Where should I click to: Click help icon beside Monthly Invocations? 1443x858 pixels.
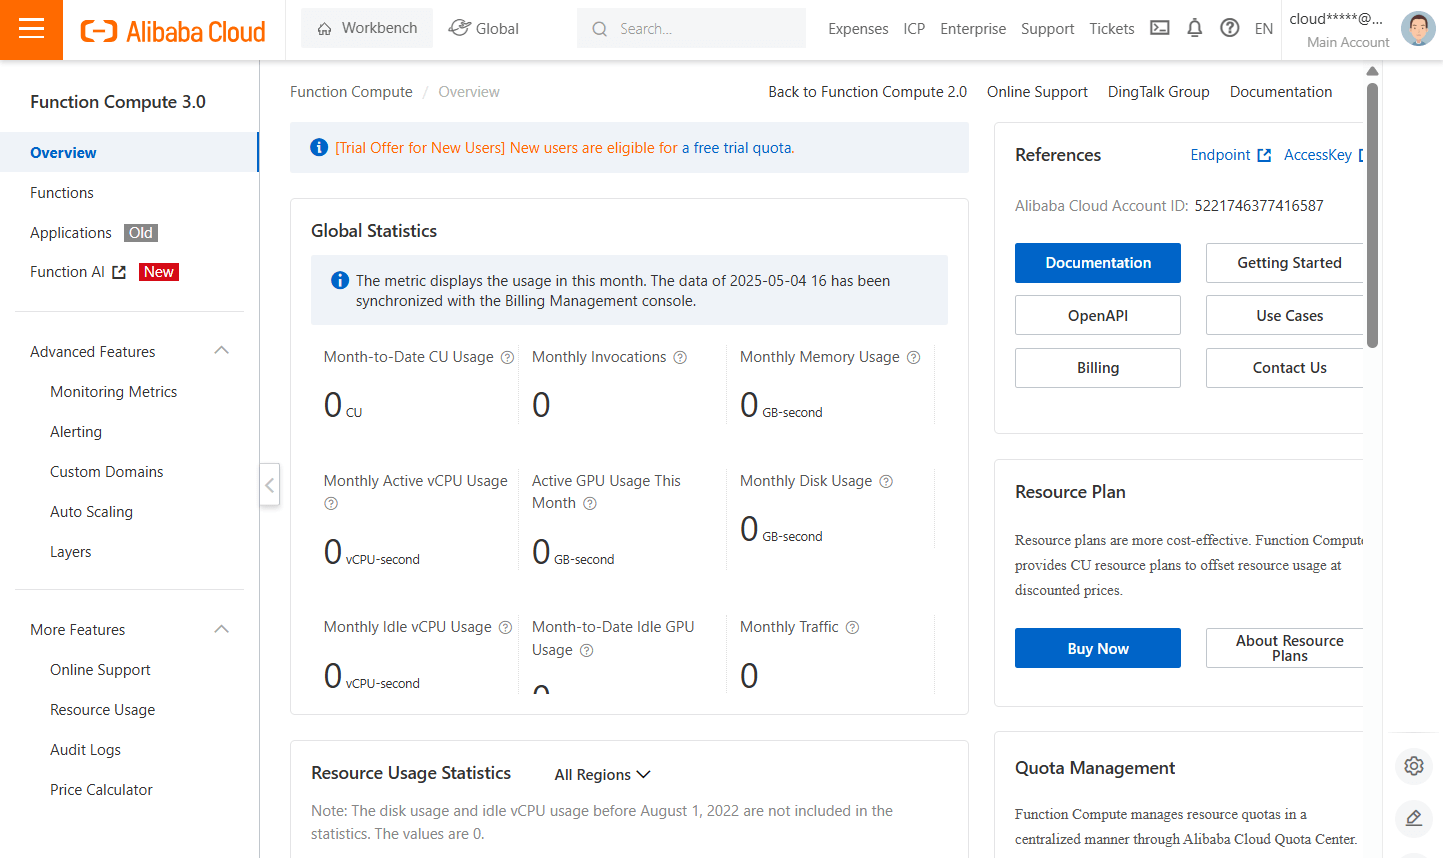pos(680,357)
